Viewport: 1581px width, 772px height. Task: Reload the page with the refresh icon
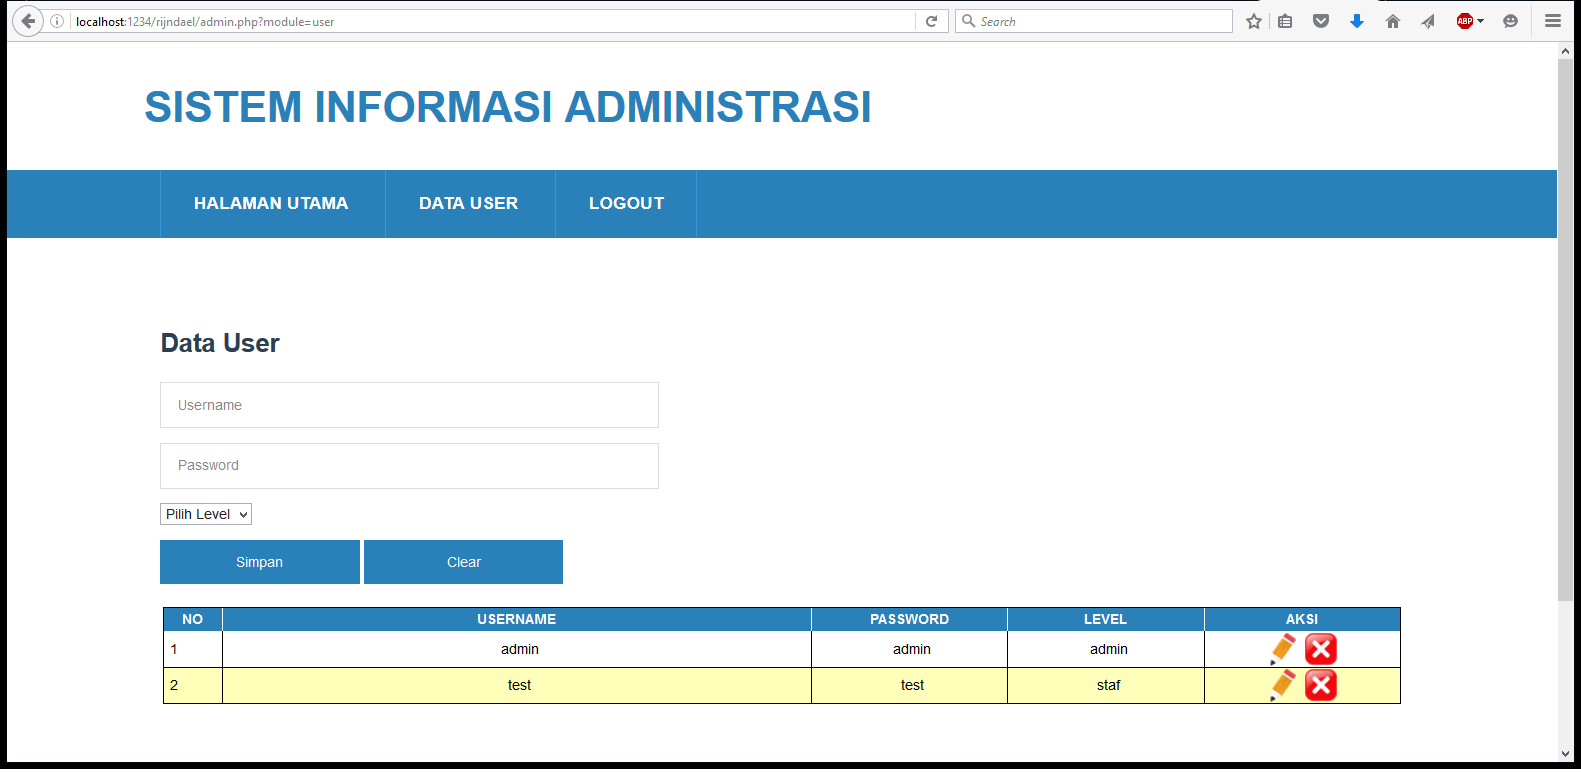(x=931, y=21)
